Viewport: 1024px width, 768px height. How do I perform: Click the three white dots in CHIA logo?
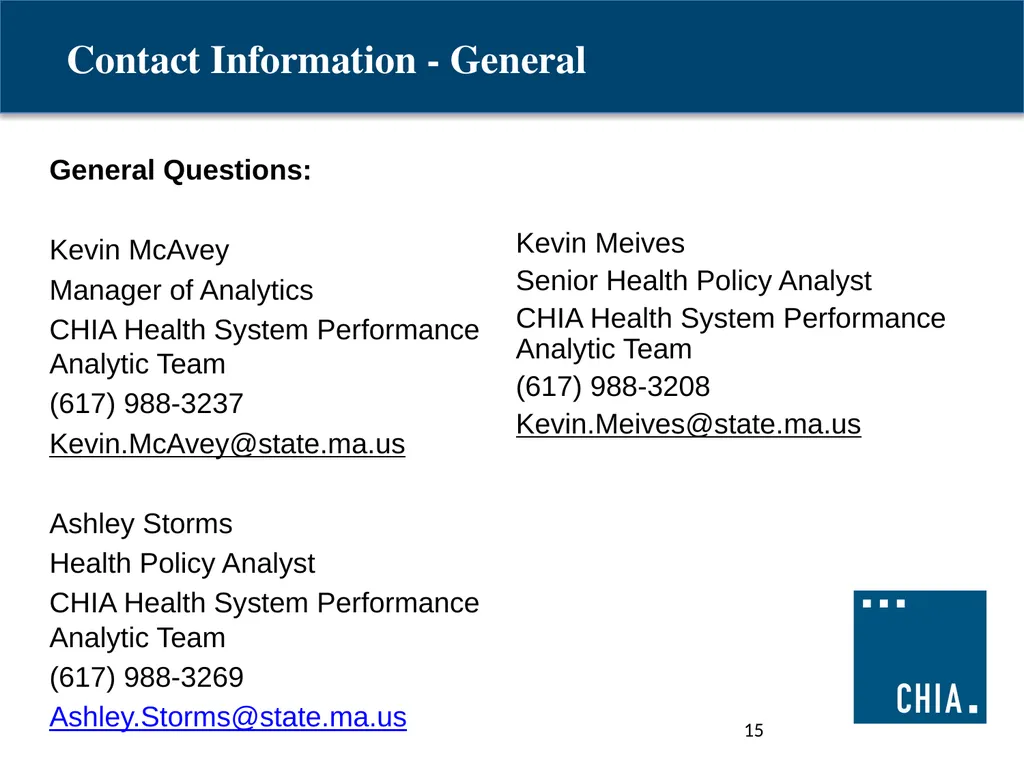tap(884, 603)
